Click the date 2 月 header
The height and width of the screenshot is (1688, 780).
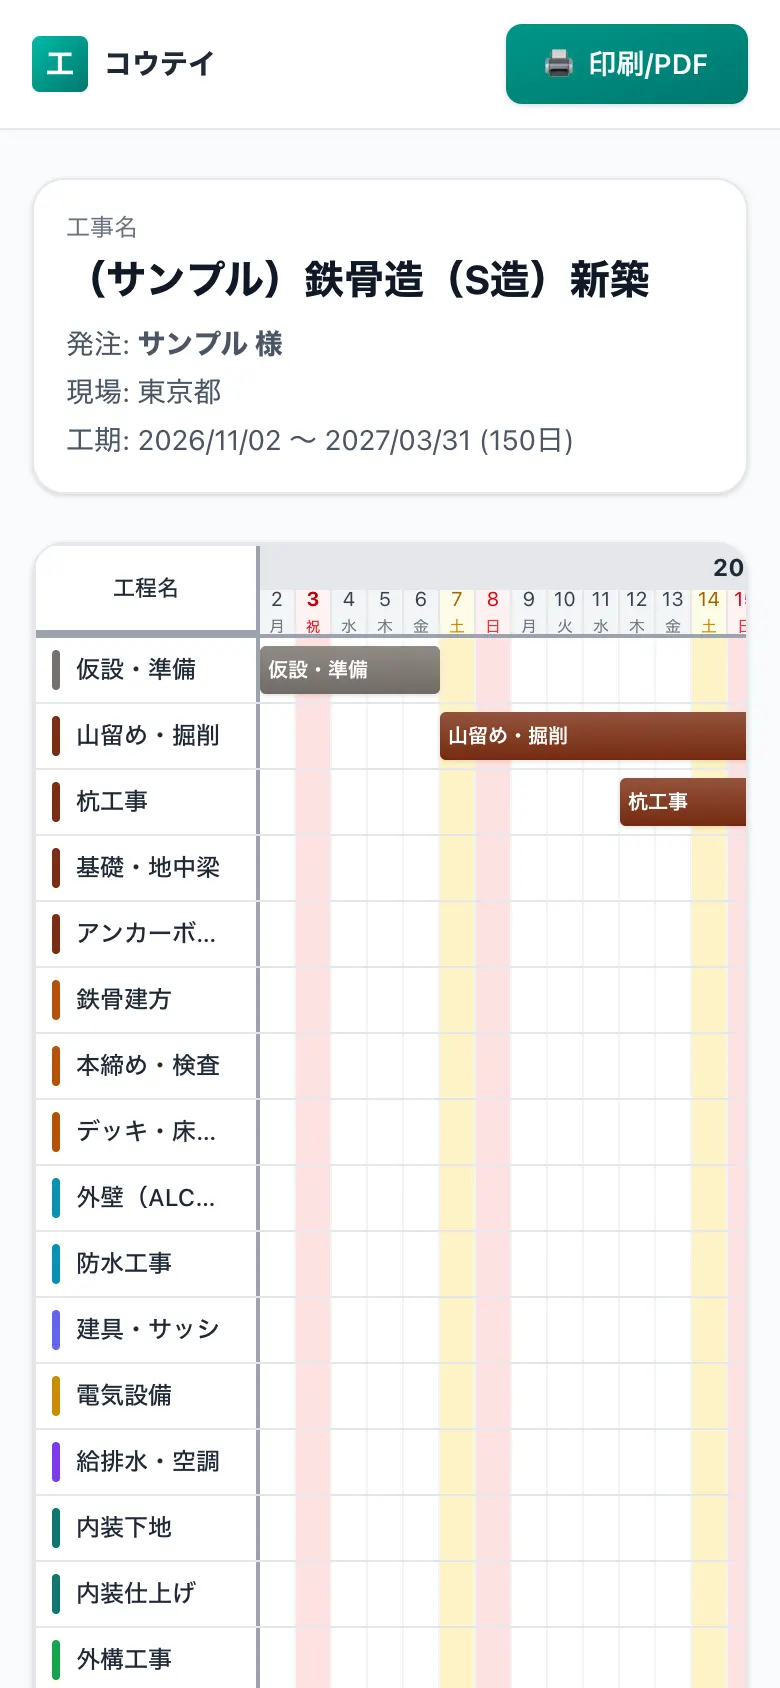coord(277,611)
